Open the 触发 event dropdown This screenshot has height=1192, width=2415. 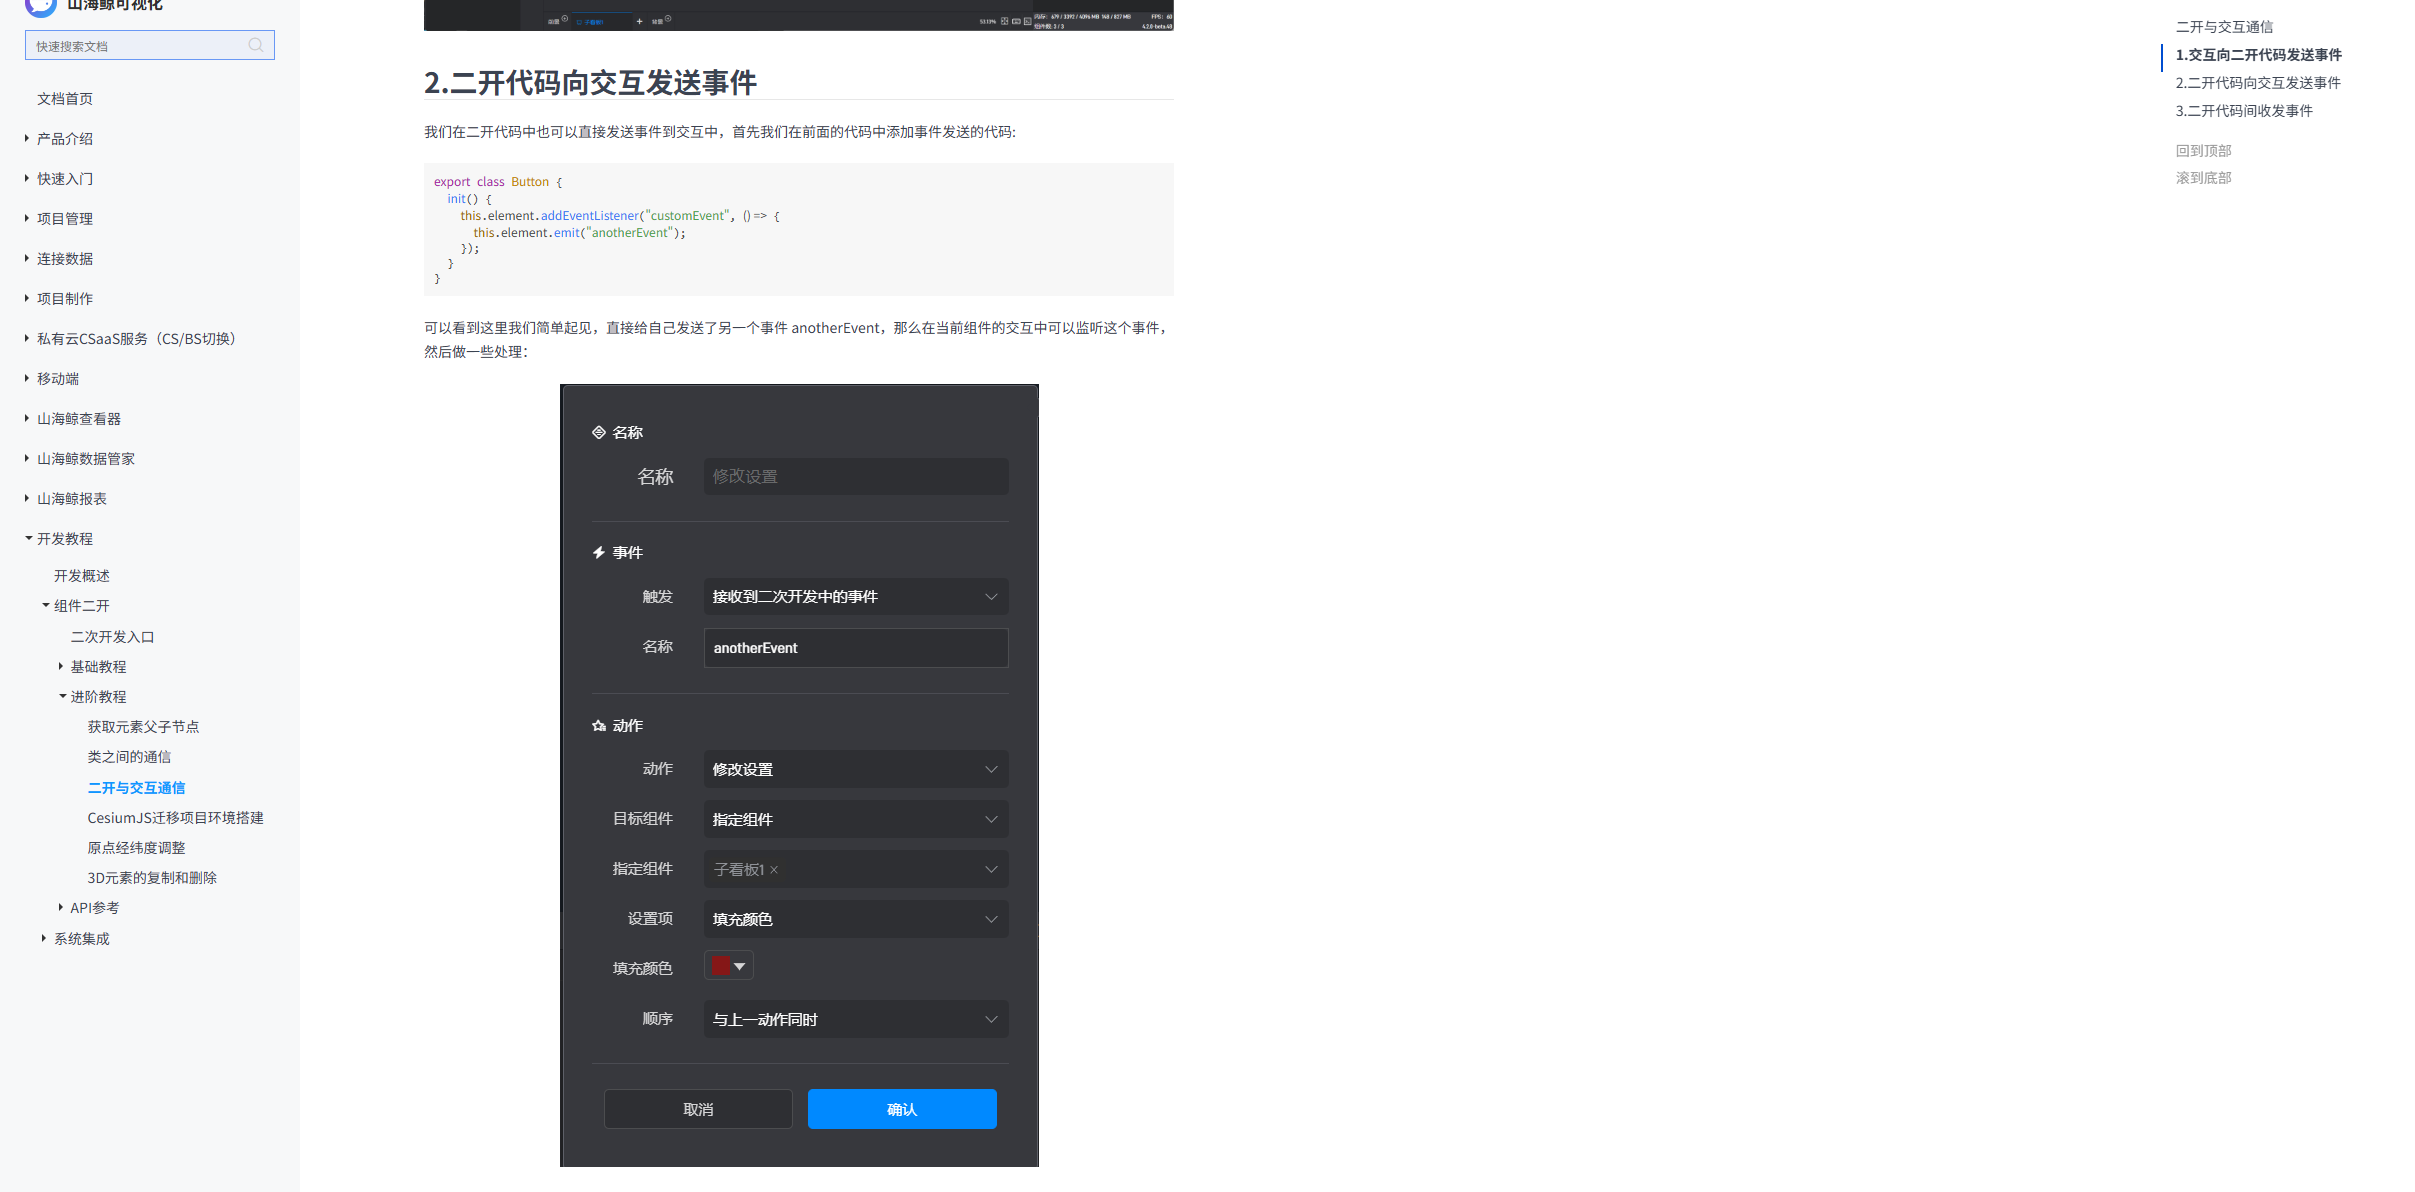click(x=855, y=597)
